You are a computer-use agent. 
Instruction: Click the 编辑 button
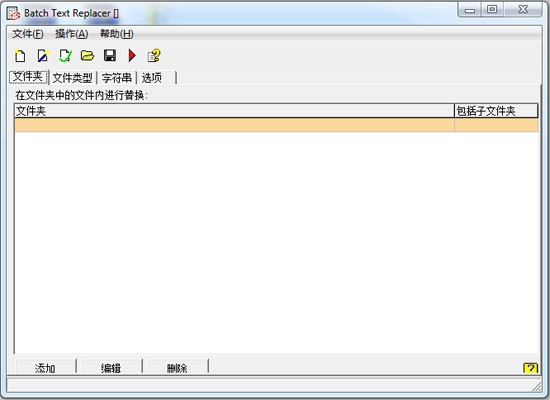(112, 367)
